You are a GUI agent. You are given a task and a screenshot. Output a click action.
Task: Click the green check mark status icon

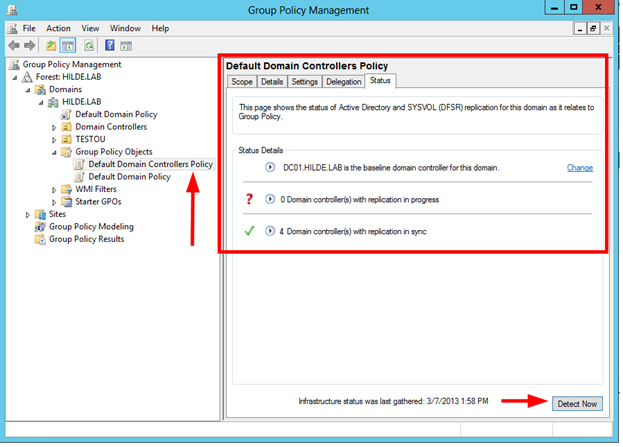(x=249, y=231)
